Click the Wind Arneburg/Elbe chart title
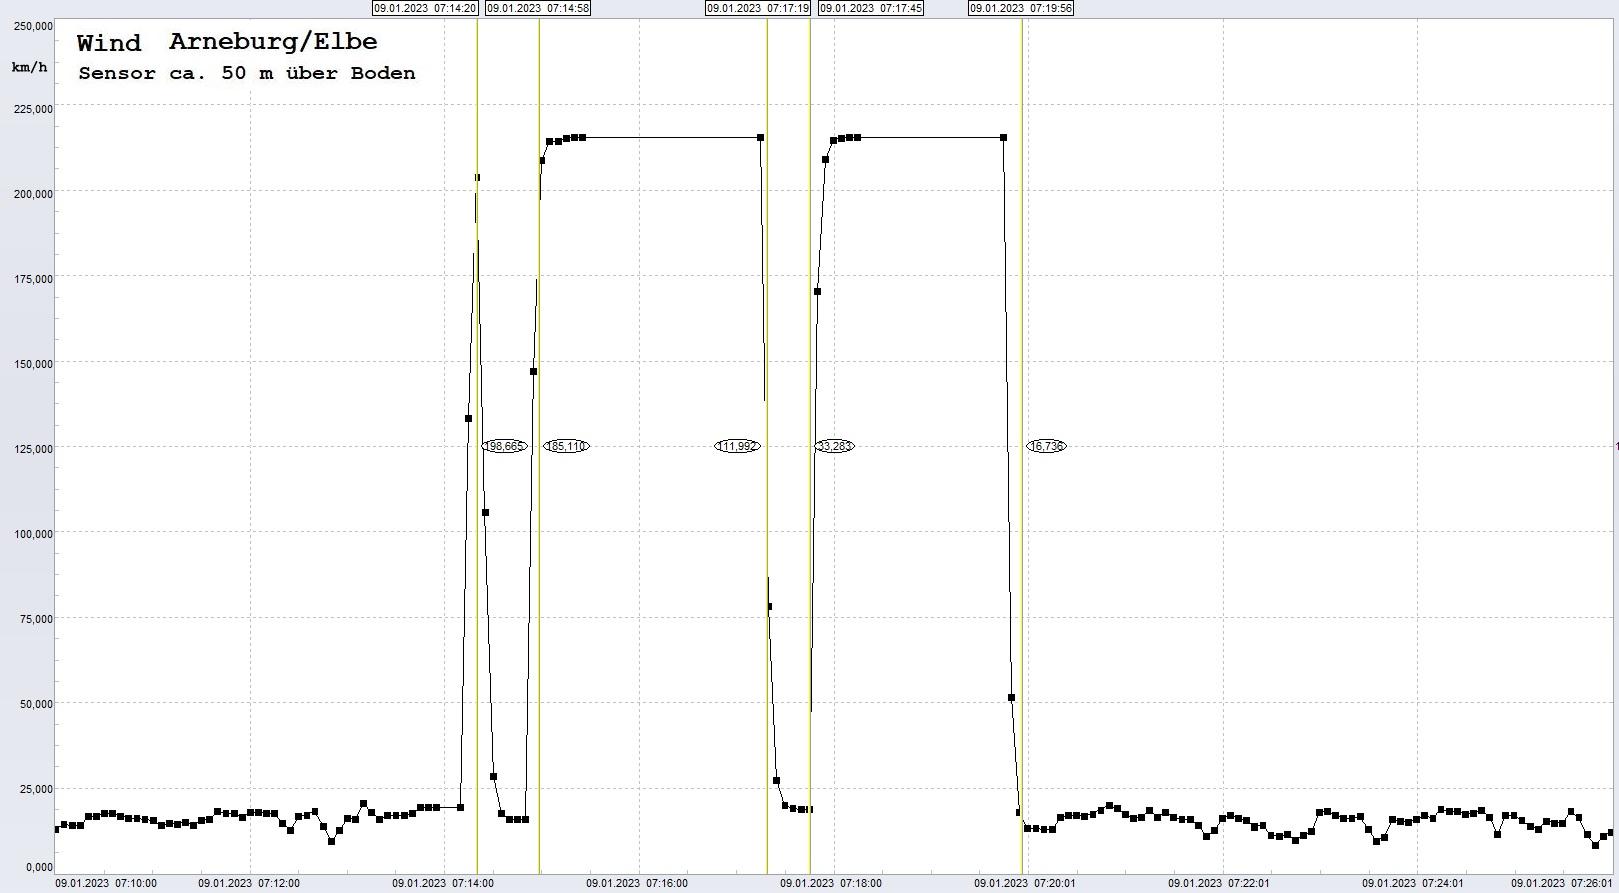 [227, 42]
